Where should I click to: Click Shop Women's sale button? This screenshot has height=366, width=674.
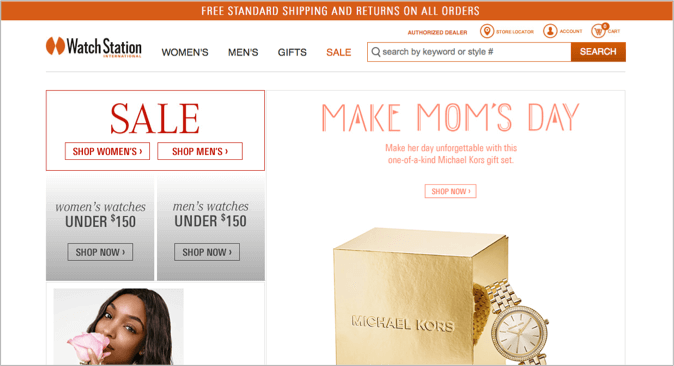pyautogui.click(x=107, y=151)
